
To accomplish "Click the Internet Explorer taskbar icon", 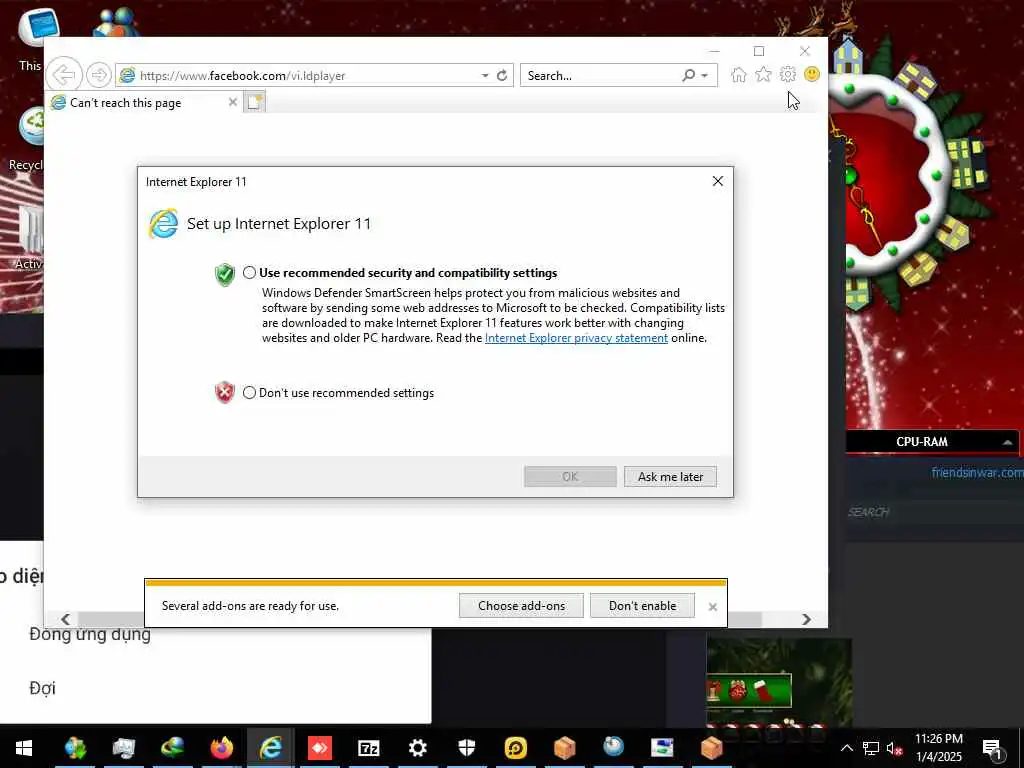I will 270,748.
